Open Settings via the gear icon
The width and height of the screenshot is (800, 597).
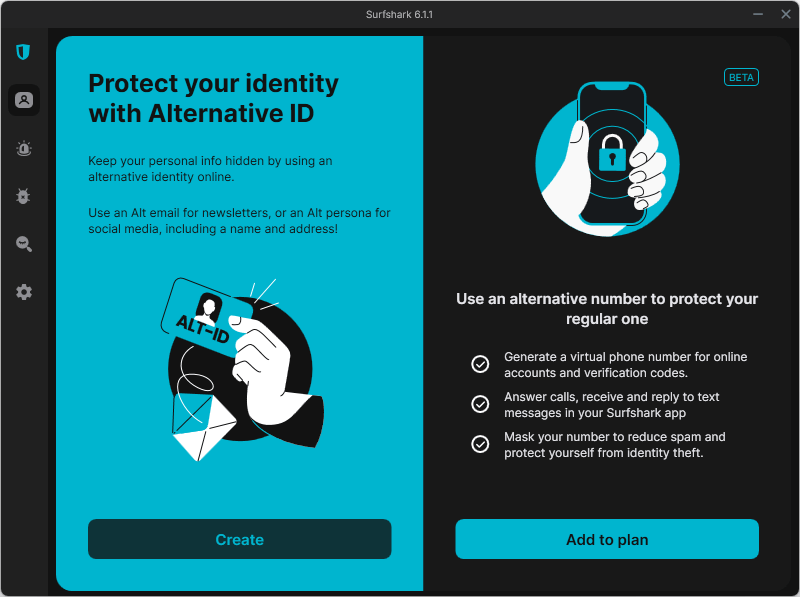click(x=24, y=292)
